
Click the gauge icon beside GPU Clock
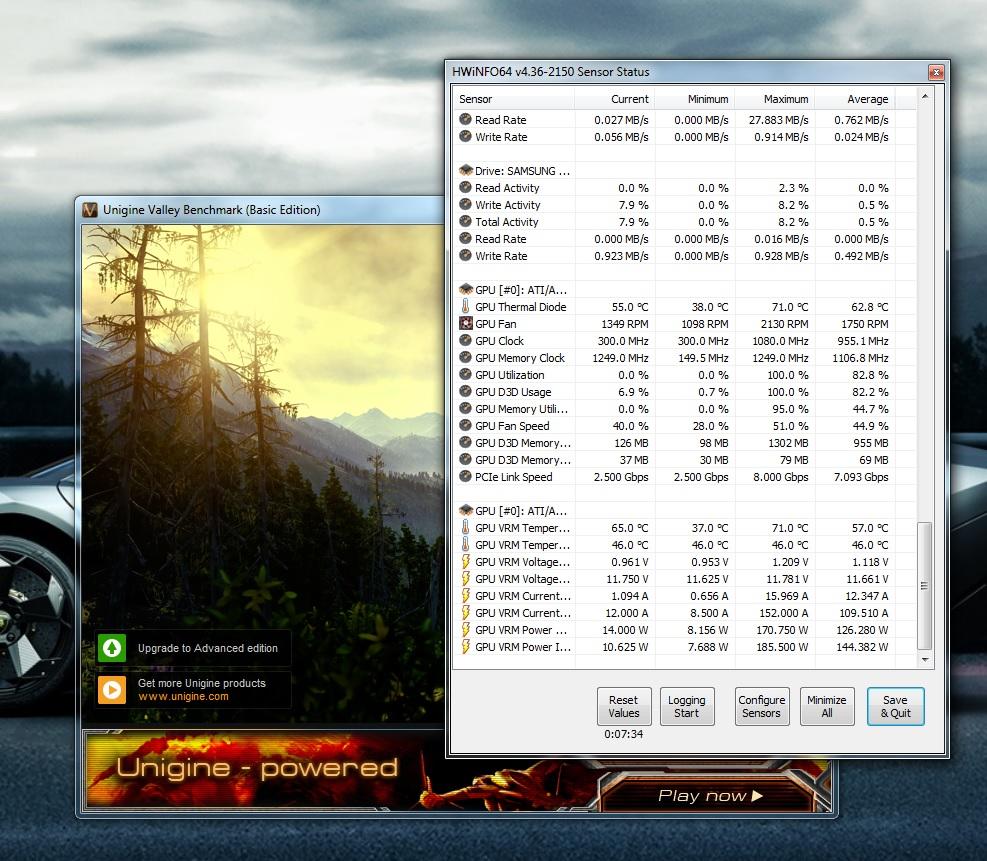click(x=465, y=340)
